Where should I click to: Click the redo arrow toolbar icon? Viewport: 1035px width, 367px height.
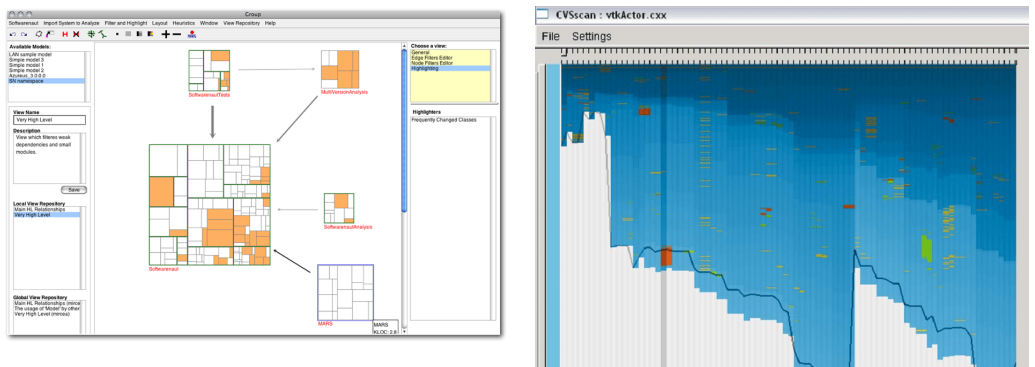(24, 34)
